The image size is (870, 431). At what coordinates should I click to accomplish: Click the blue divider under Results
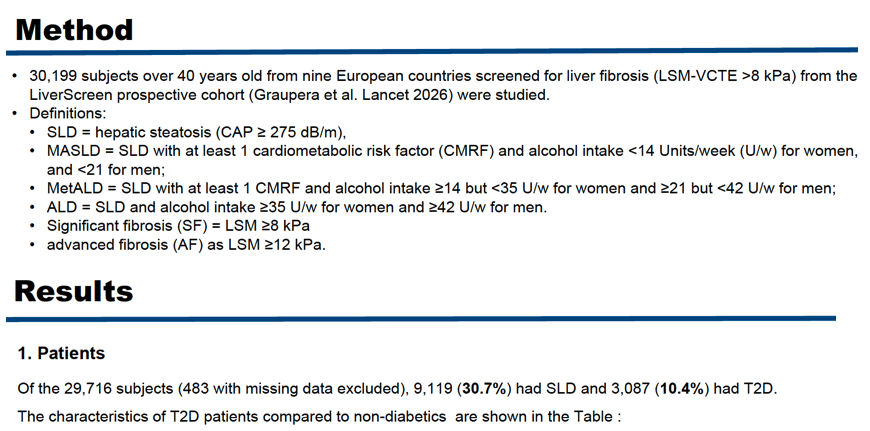(x=421, y=319)
